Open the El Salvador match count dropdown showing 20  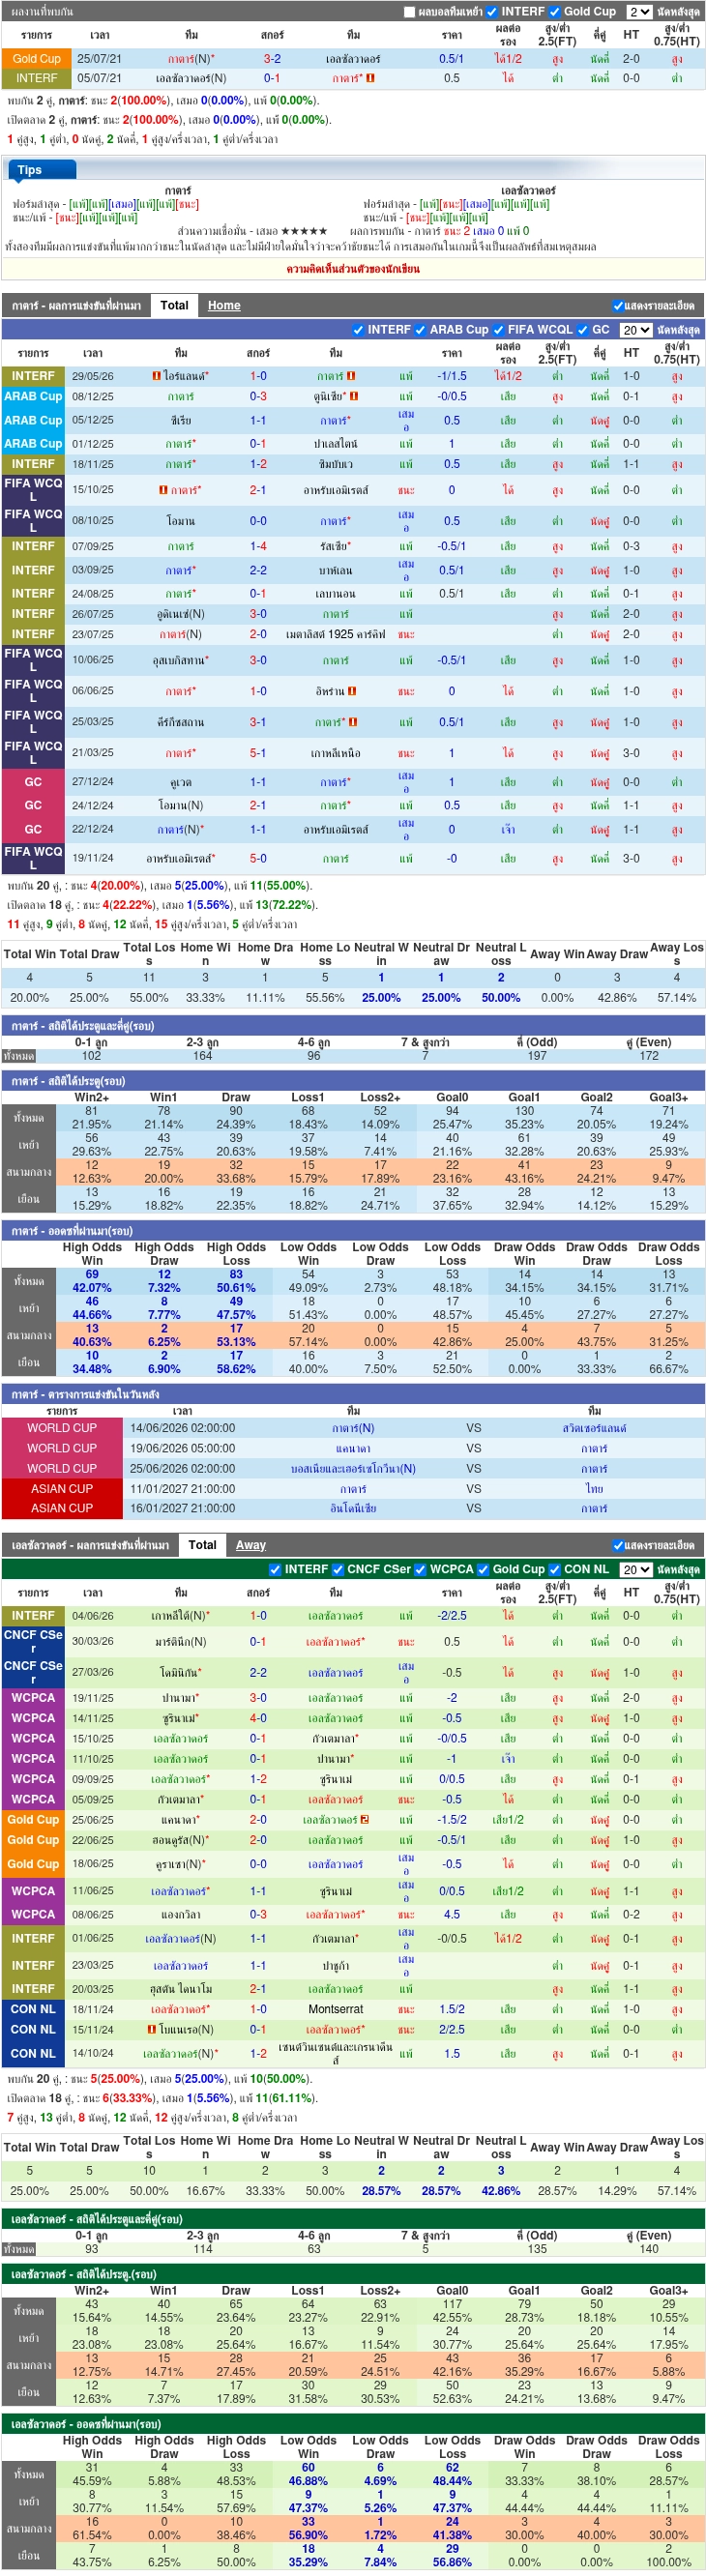(635, 1569)
